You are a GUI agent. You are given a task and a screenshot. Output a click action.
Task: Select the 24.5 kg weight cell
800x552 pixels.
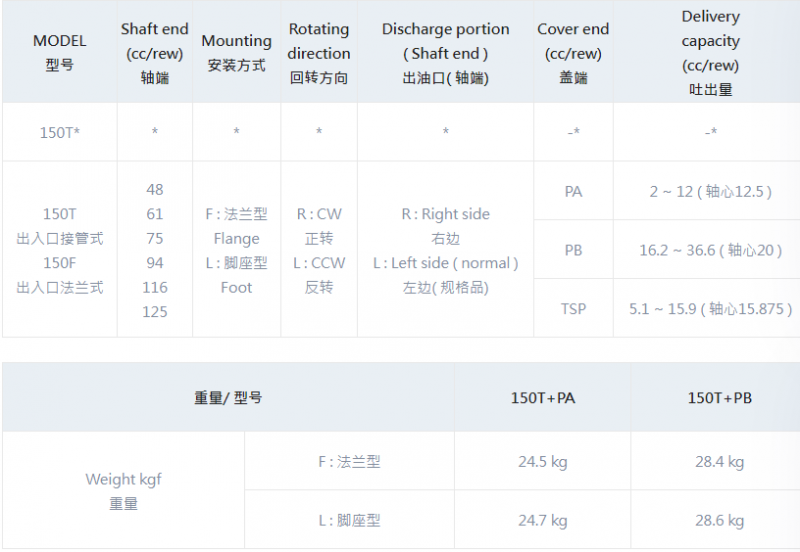click(x=543, y=462)
